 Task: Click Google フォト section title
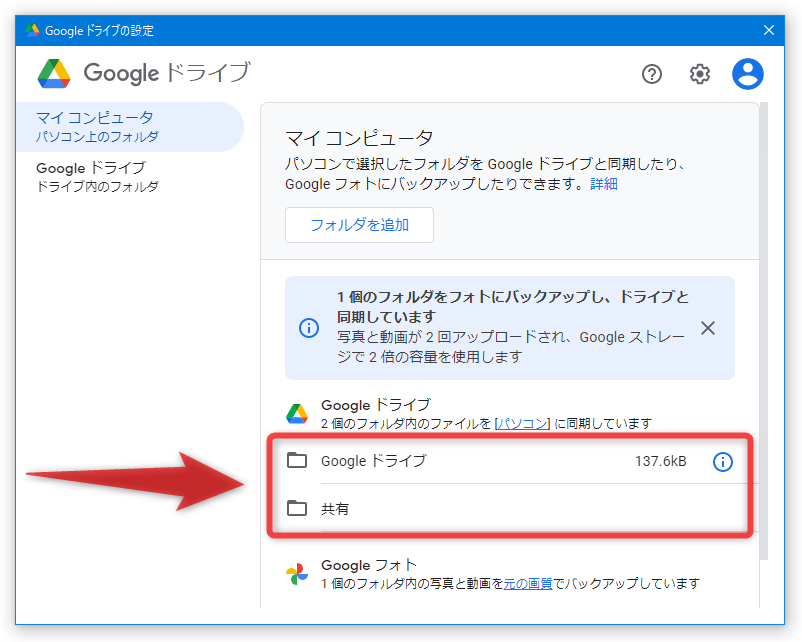tap(369, 565)
